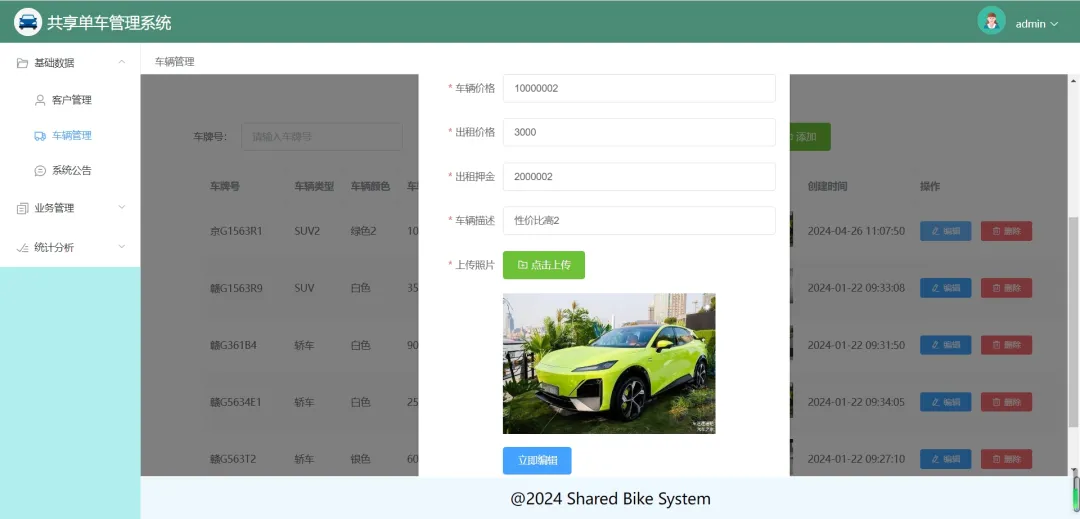Click plate number 赣G361B4

pyautogui.click(x=233, y=345)
